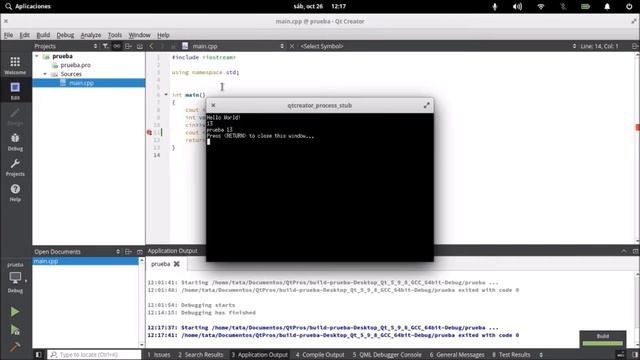
Task: Click the Line 14, Col 1 indicator
Action: point(600,46)
